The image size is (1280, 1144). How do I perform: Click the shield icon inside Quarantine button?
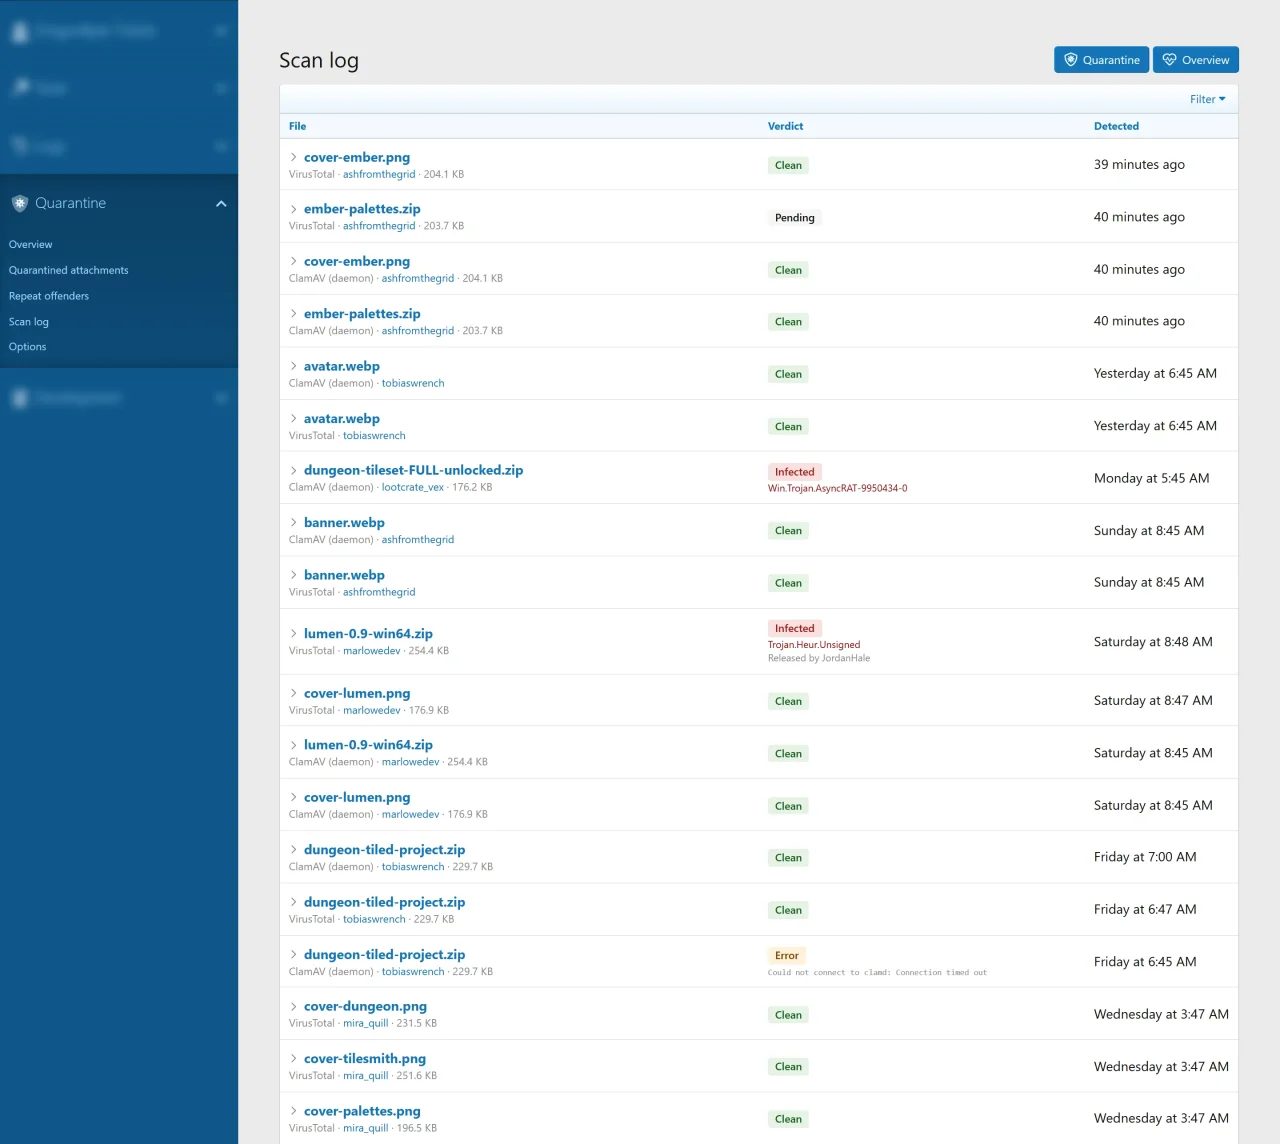click(x=1071, y=60)
